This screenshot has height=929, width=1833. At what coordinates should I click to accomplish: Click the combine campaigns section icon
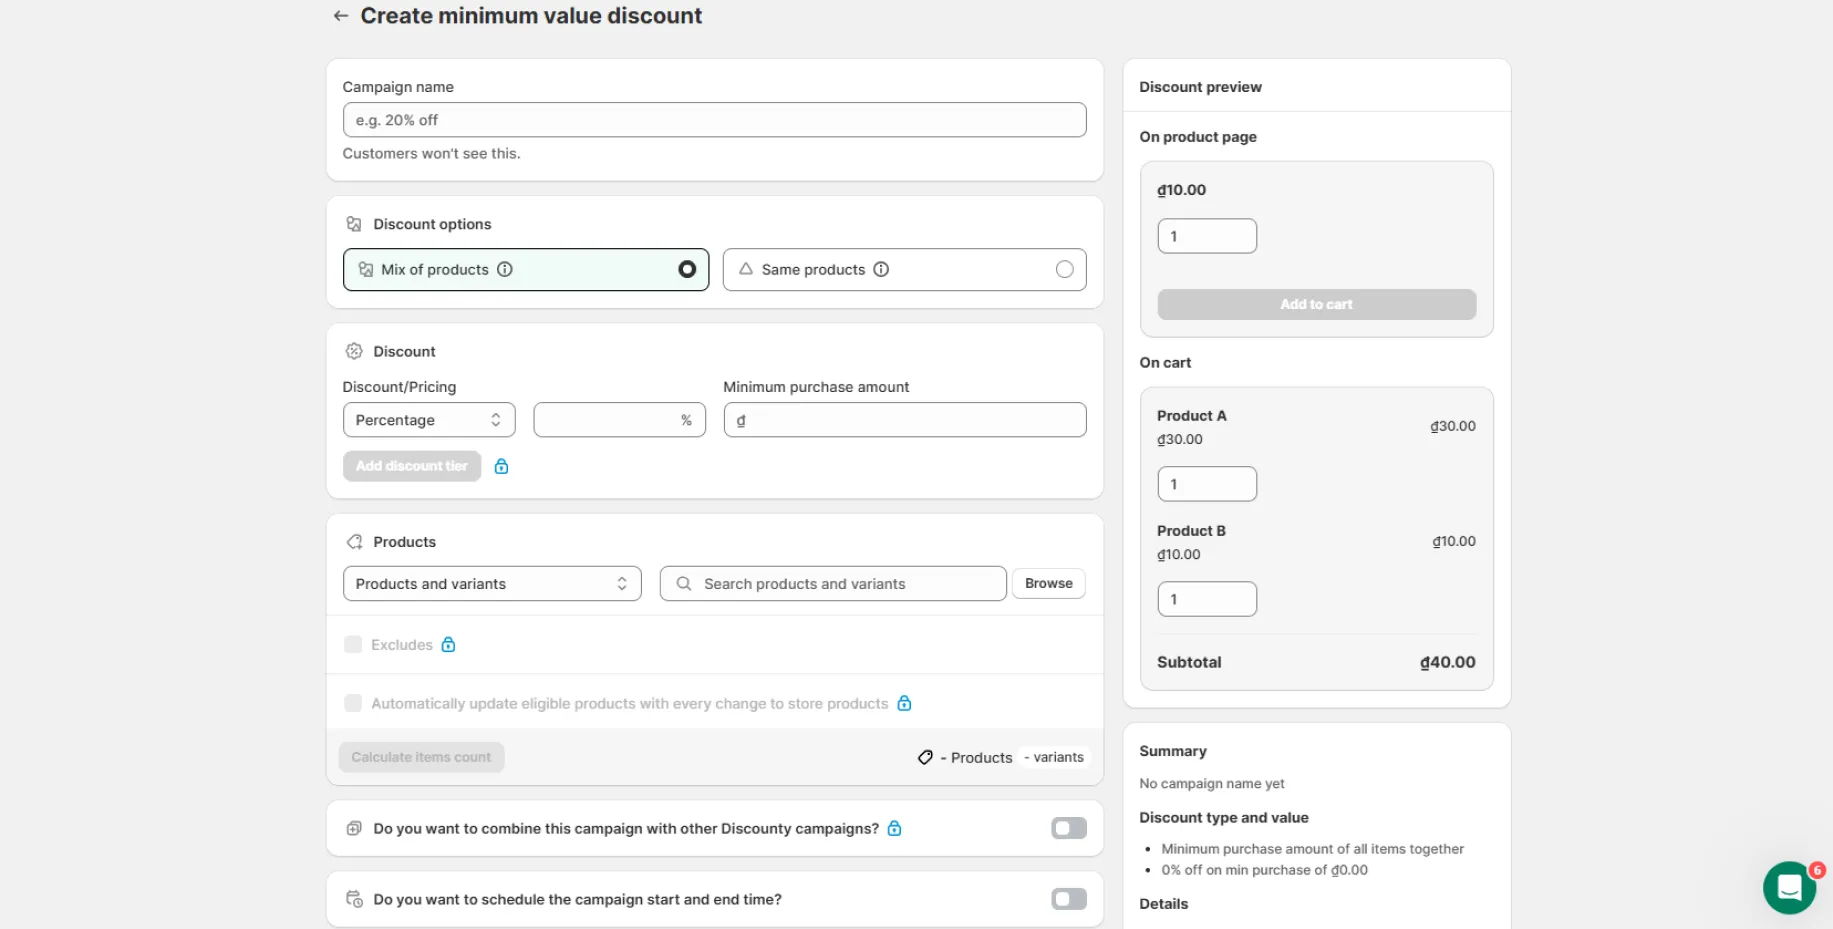click(354, 828)
